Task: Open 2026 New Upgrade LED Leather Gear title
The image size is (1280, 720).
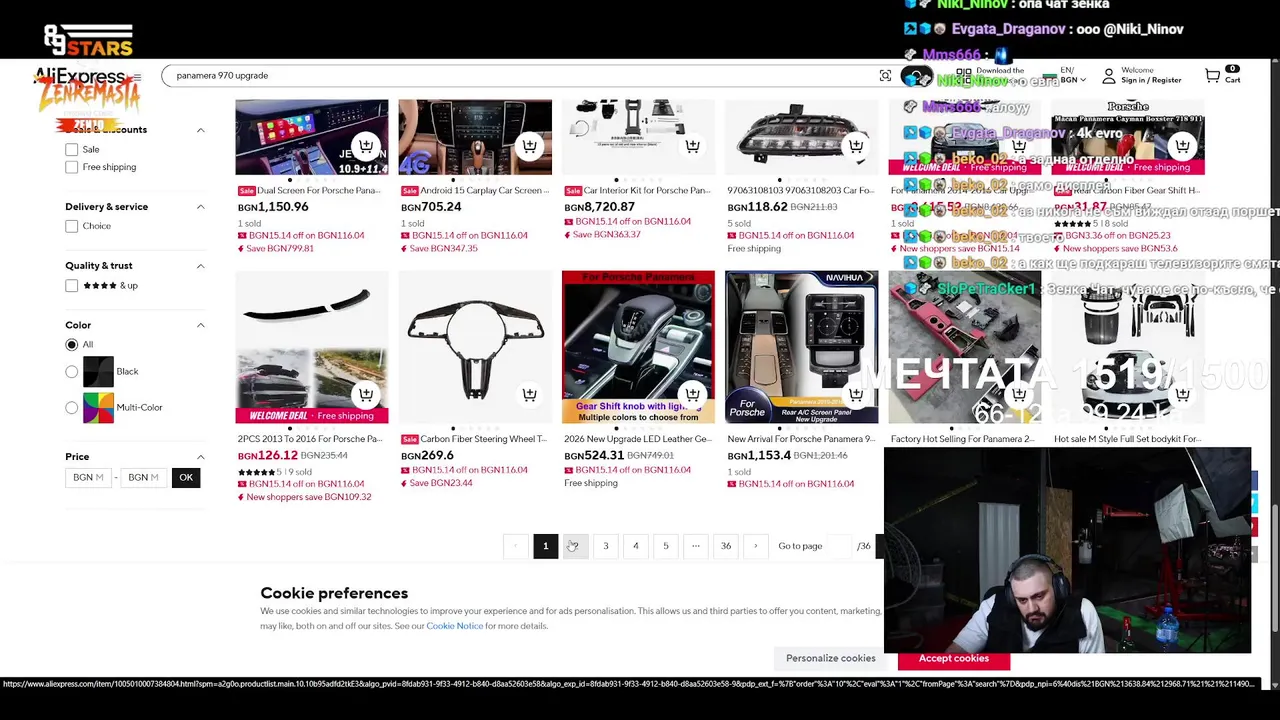Action: 638,439
